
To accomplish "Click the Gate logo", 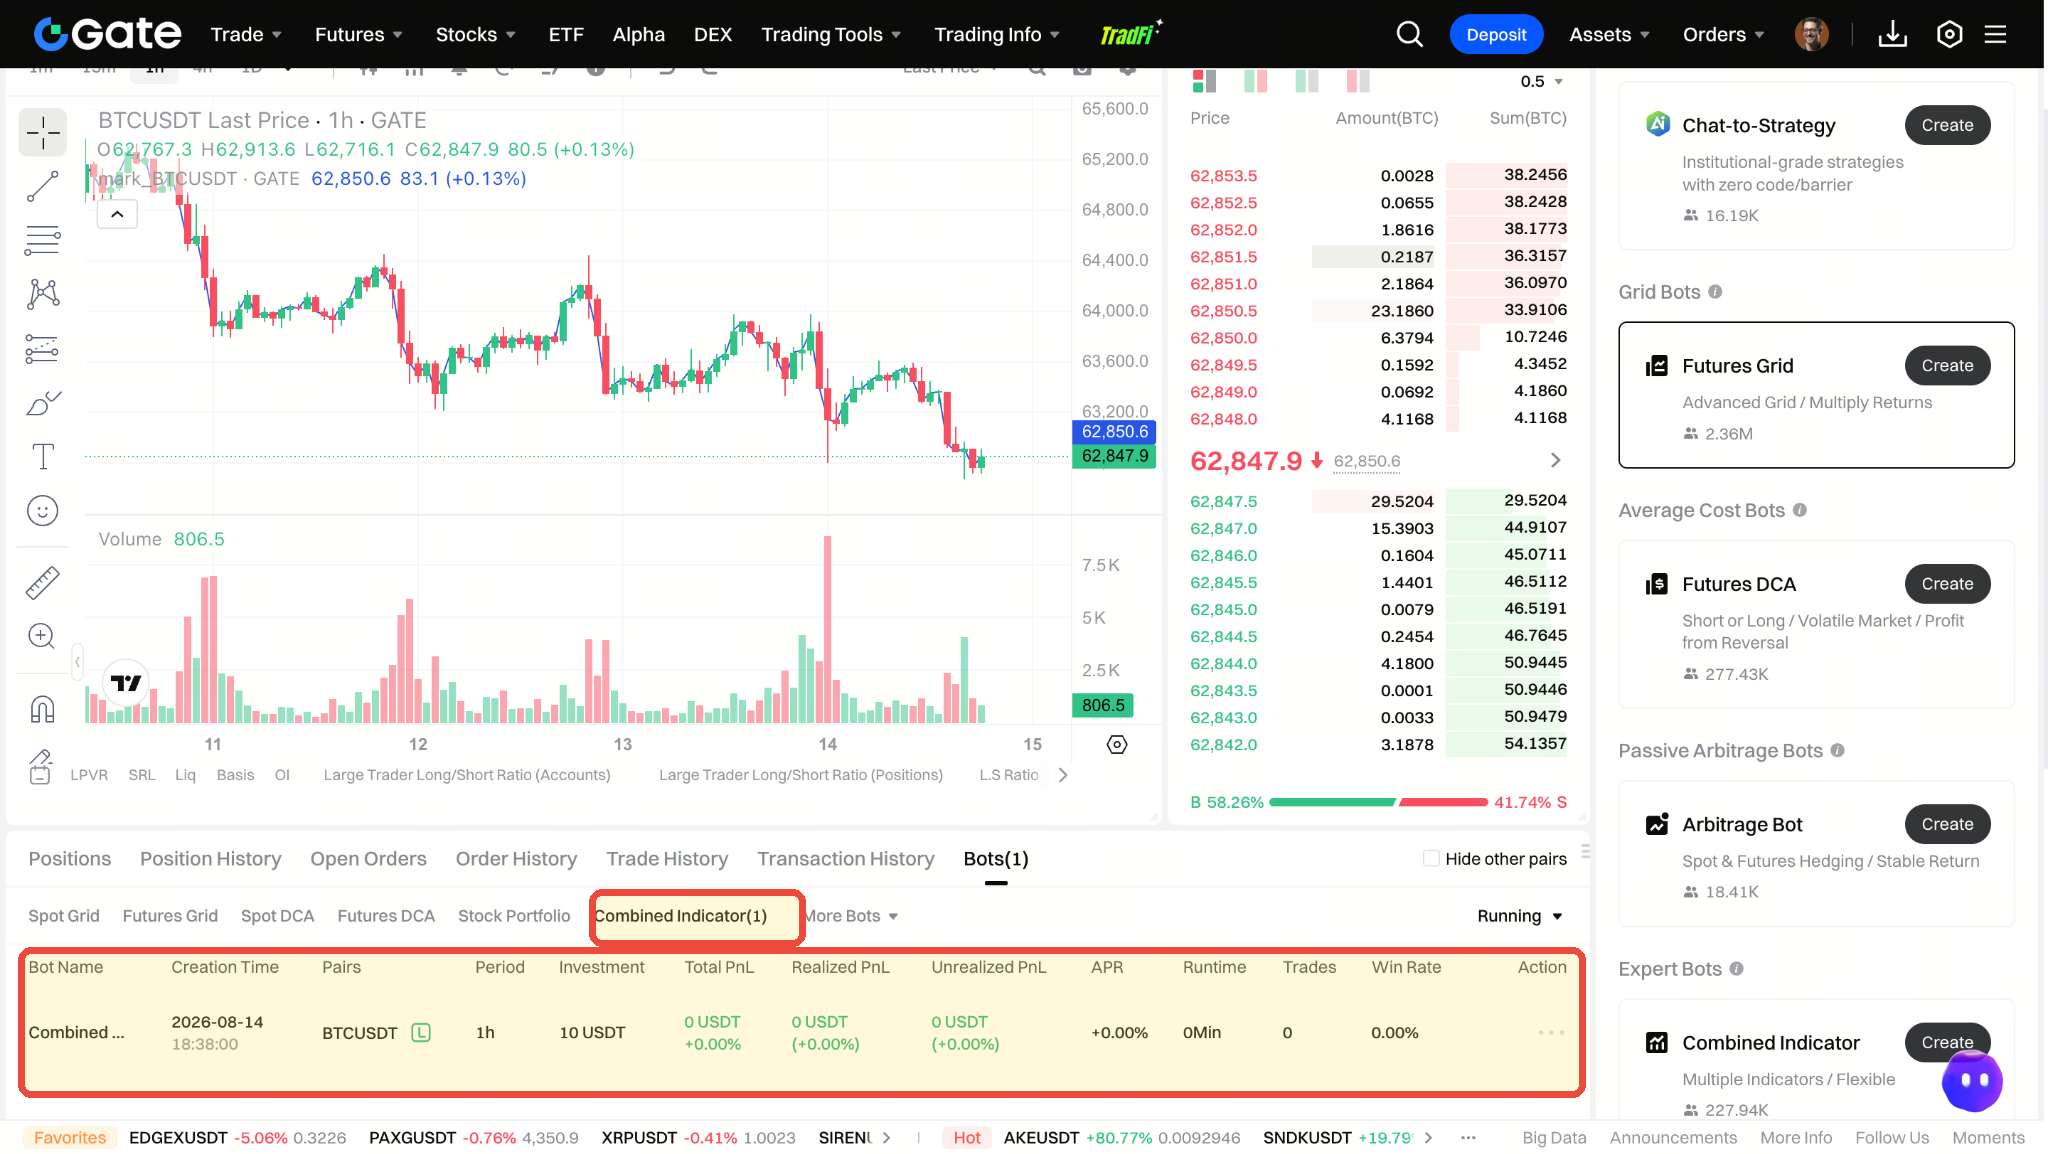I will click(x=107, y=34).
